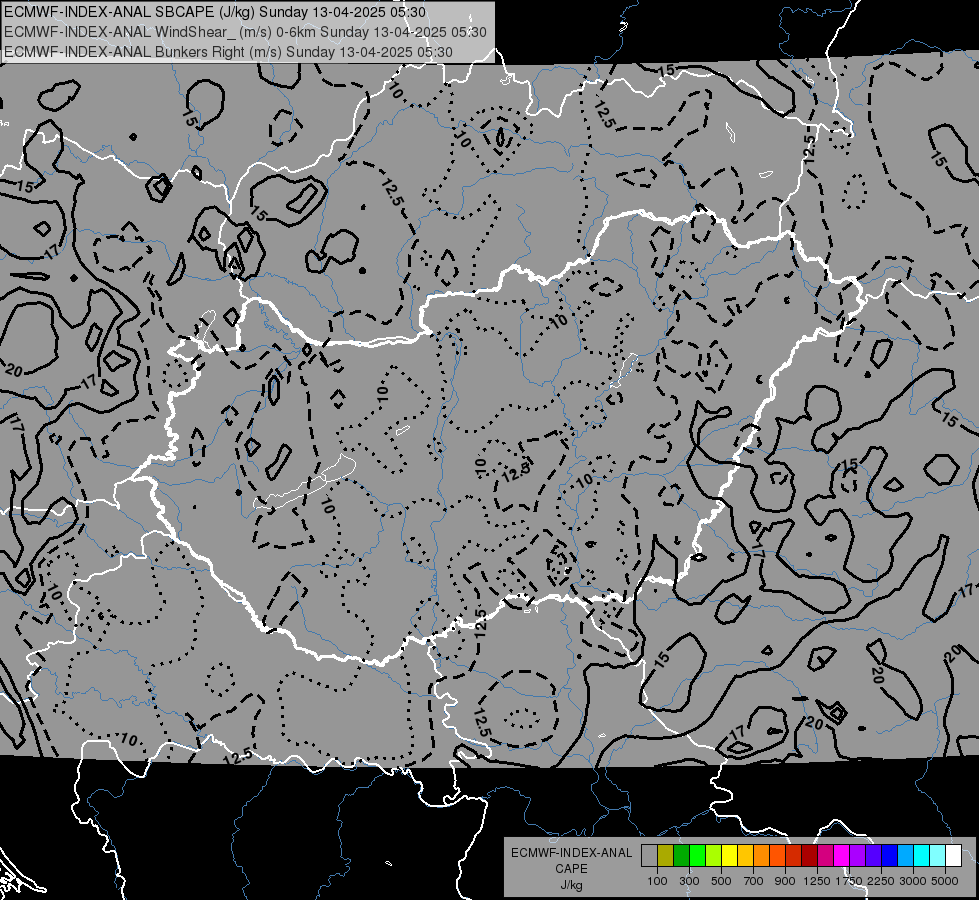The width and height of the screenshot is (979, 900).
Task: Click the 100 legend value
Action: [657, 881]
